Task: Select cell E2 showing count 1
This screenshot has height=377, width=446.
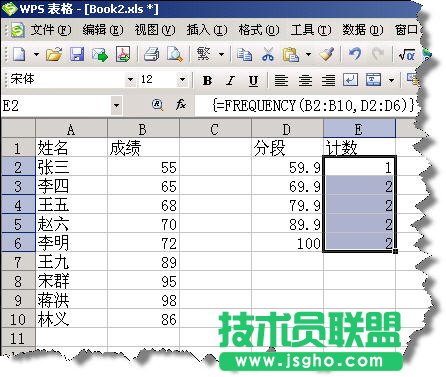Action: 359,167
